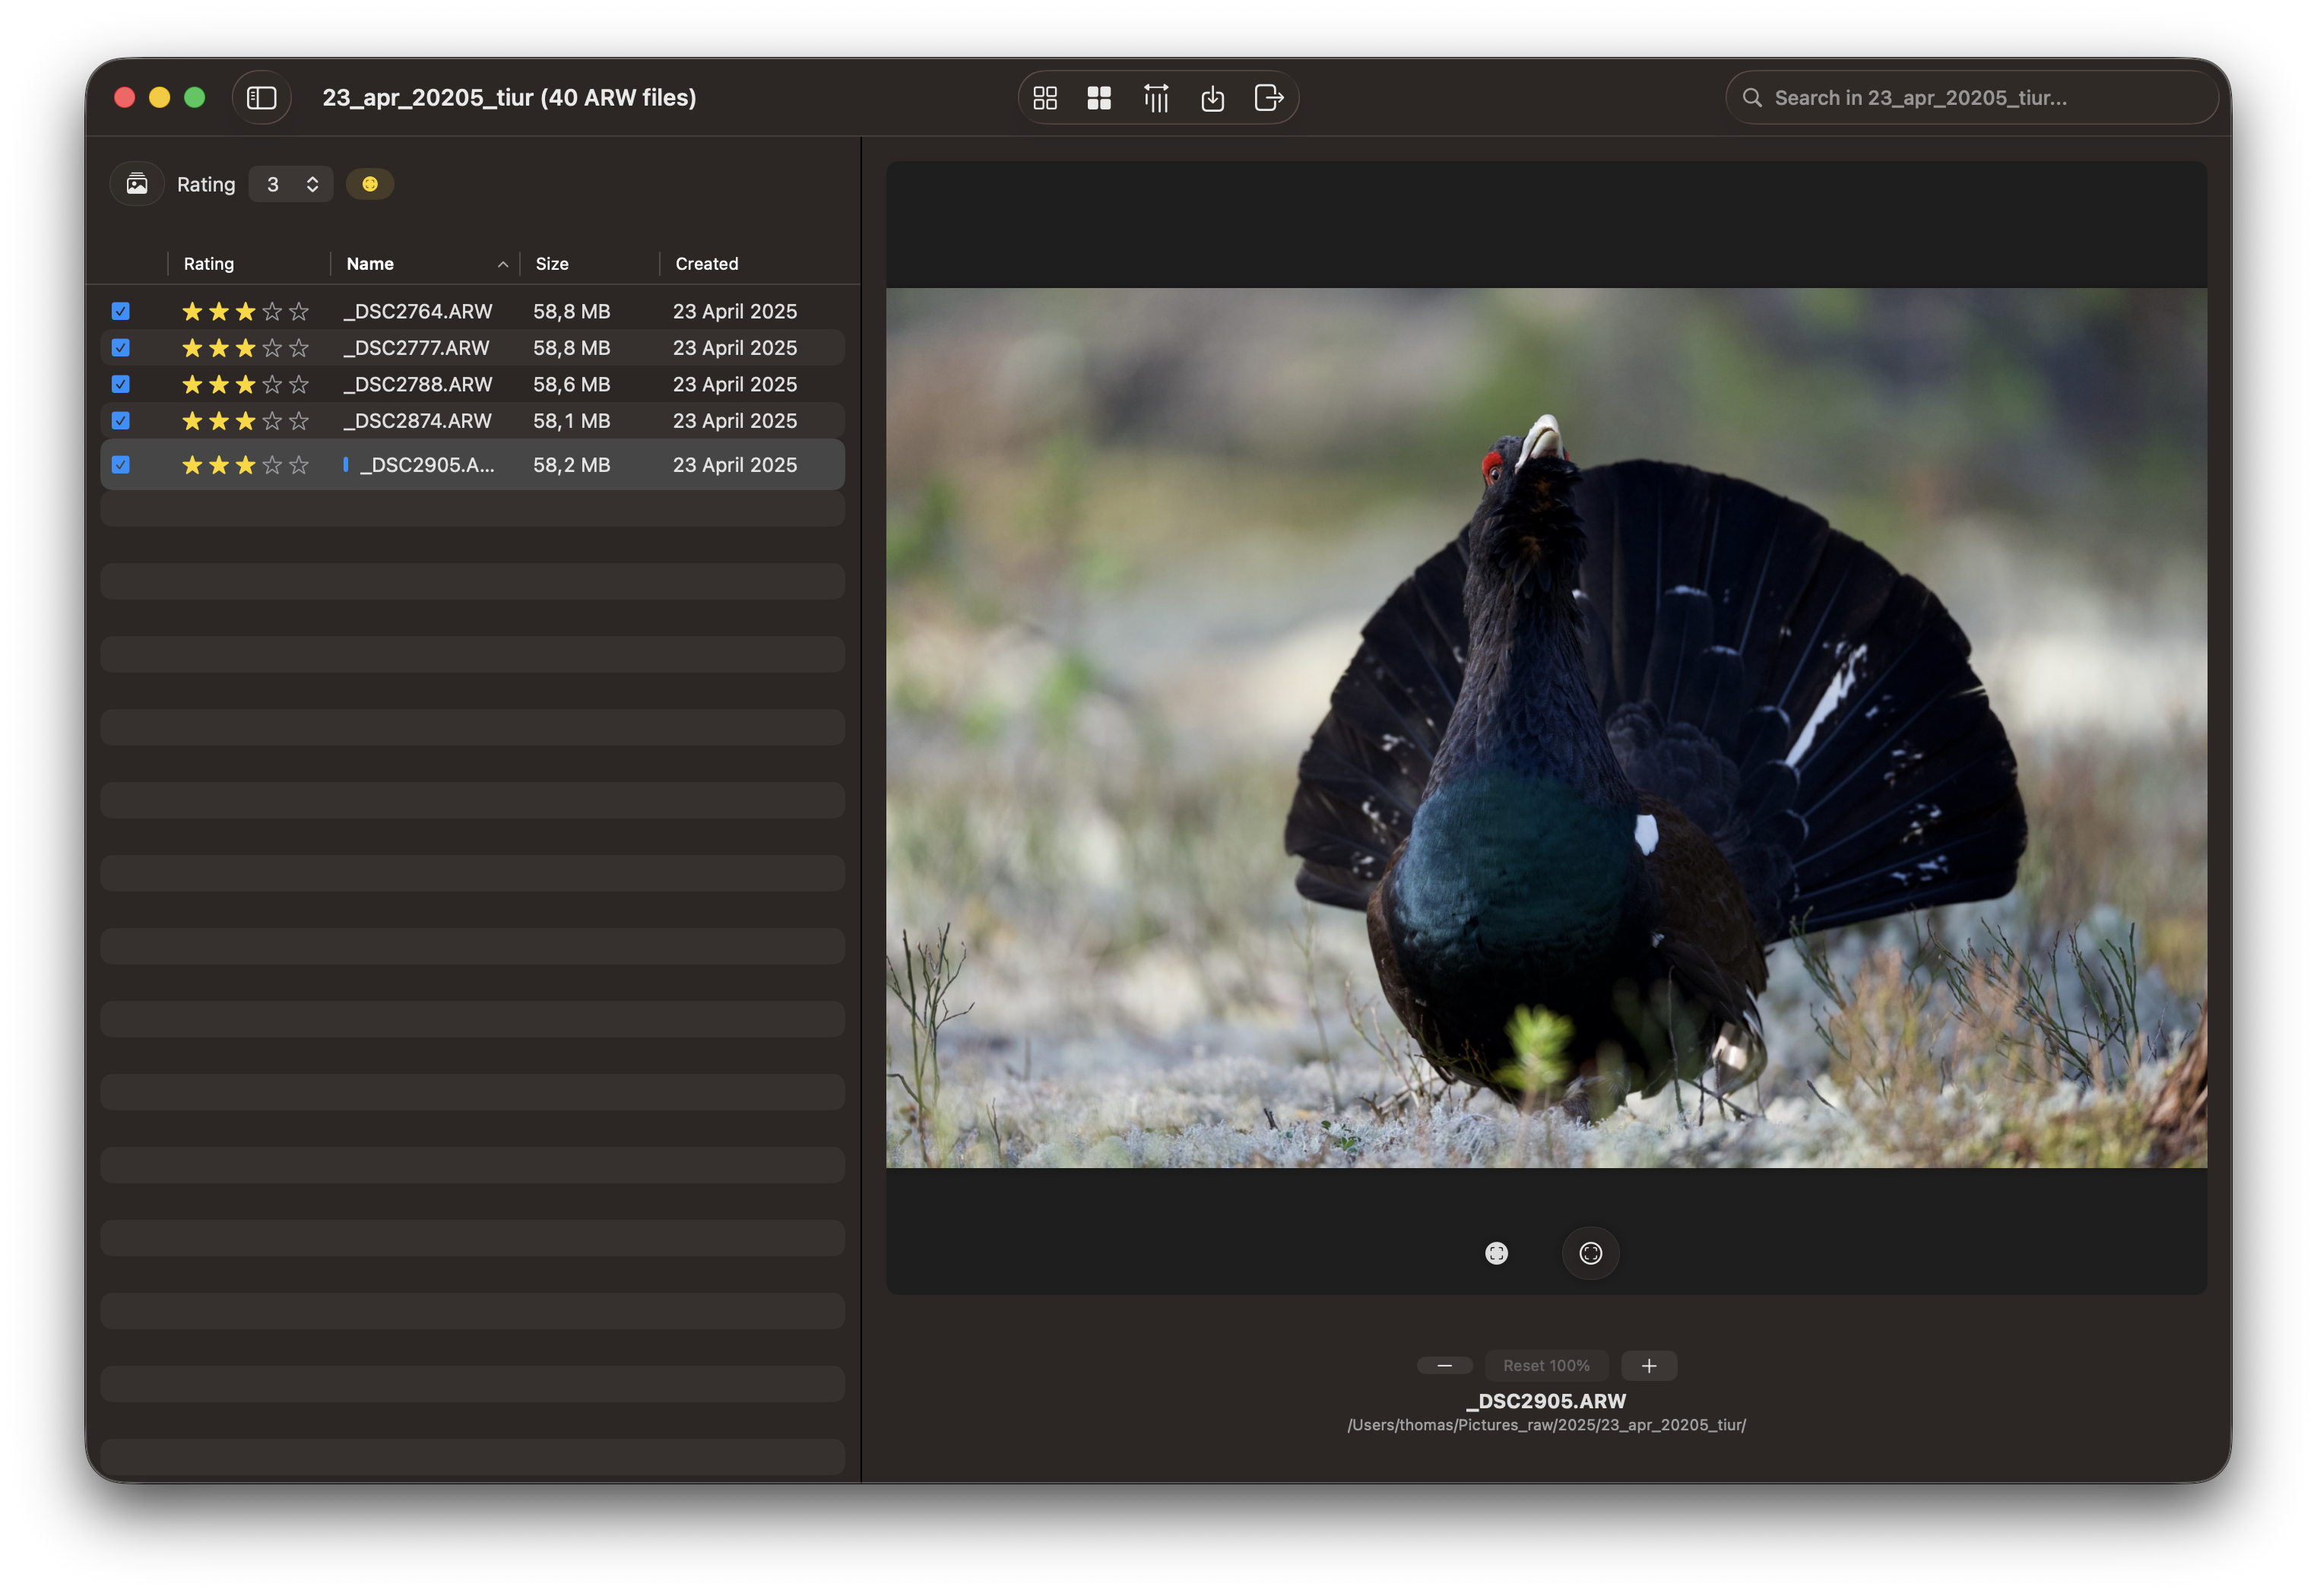Click the photo stack icon beside Rating
This screenshot has width=2317, height=1596.
pyautogui.click(x=137, y=184)
